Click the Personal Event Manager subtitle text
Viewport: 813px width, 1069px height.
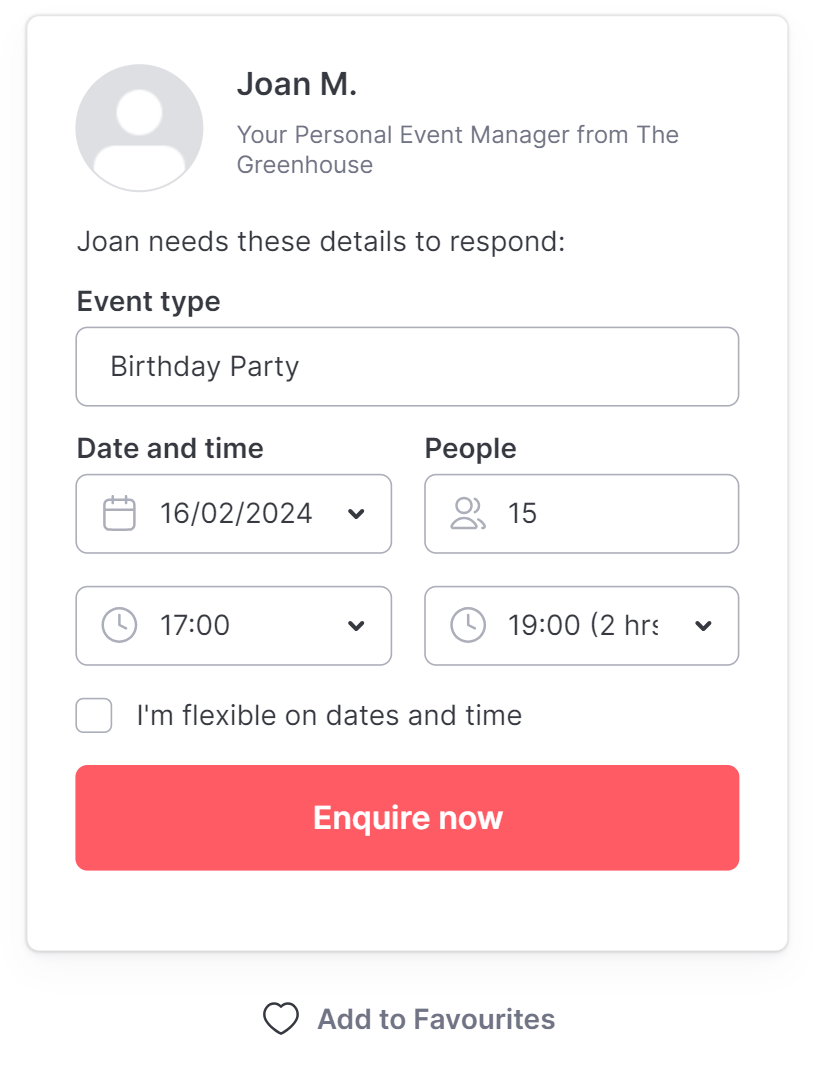[458, 149]
